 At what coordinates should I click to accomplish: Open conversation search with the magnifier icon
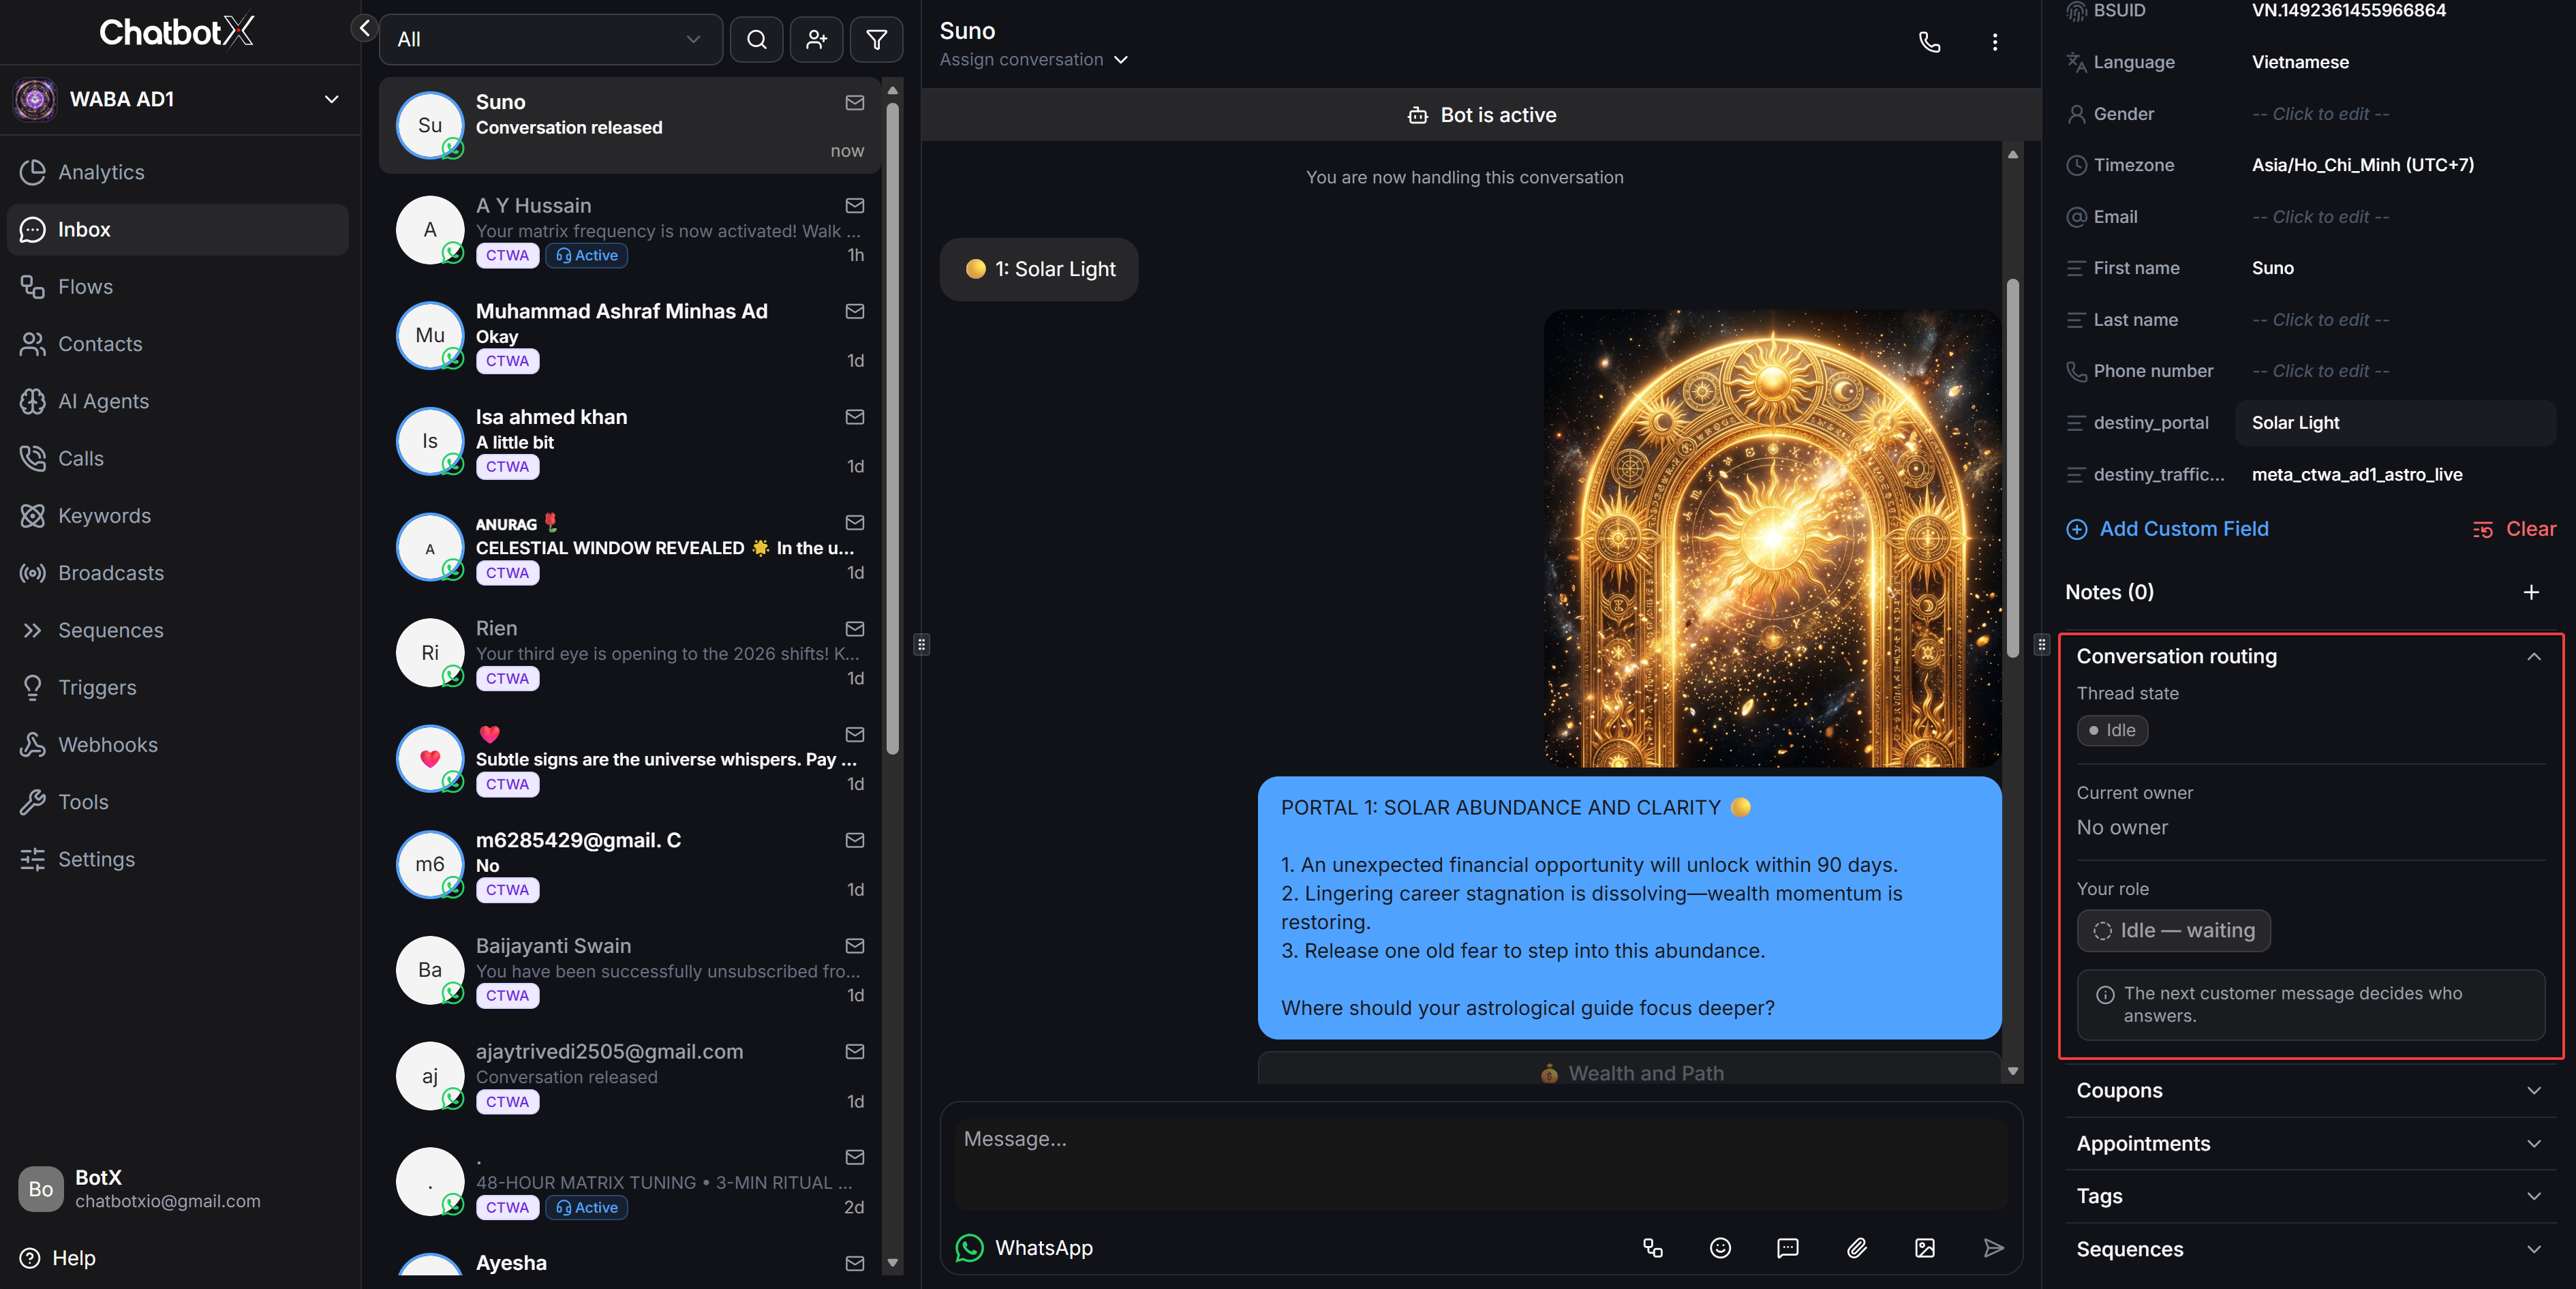pos(757,40)
